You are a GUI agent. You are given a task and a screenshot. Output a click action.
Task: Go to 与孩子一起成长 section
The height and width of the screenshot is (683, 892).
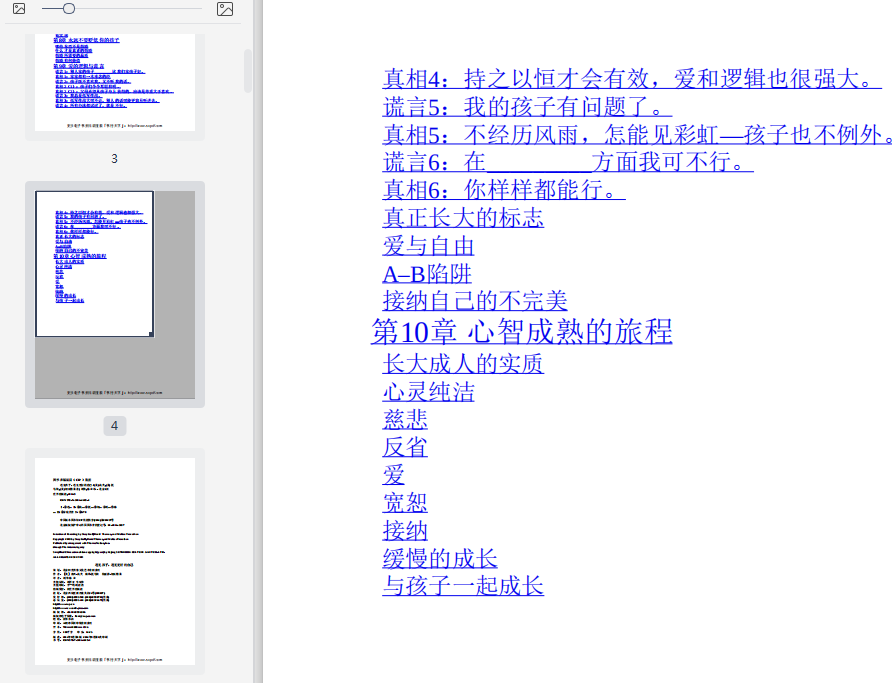(x=463, y=586)
